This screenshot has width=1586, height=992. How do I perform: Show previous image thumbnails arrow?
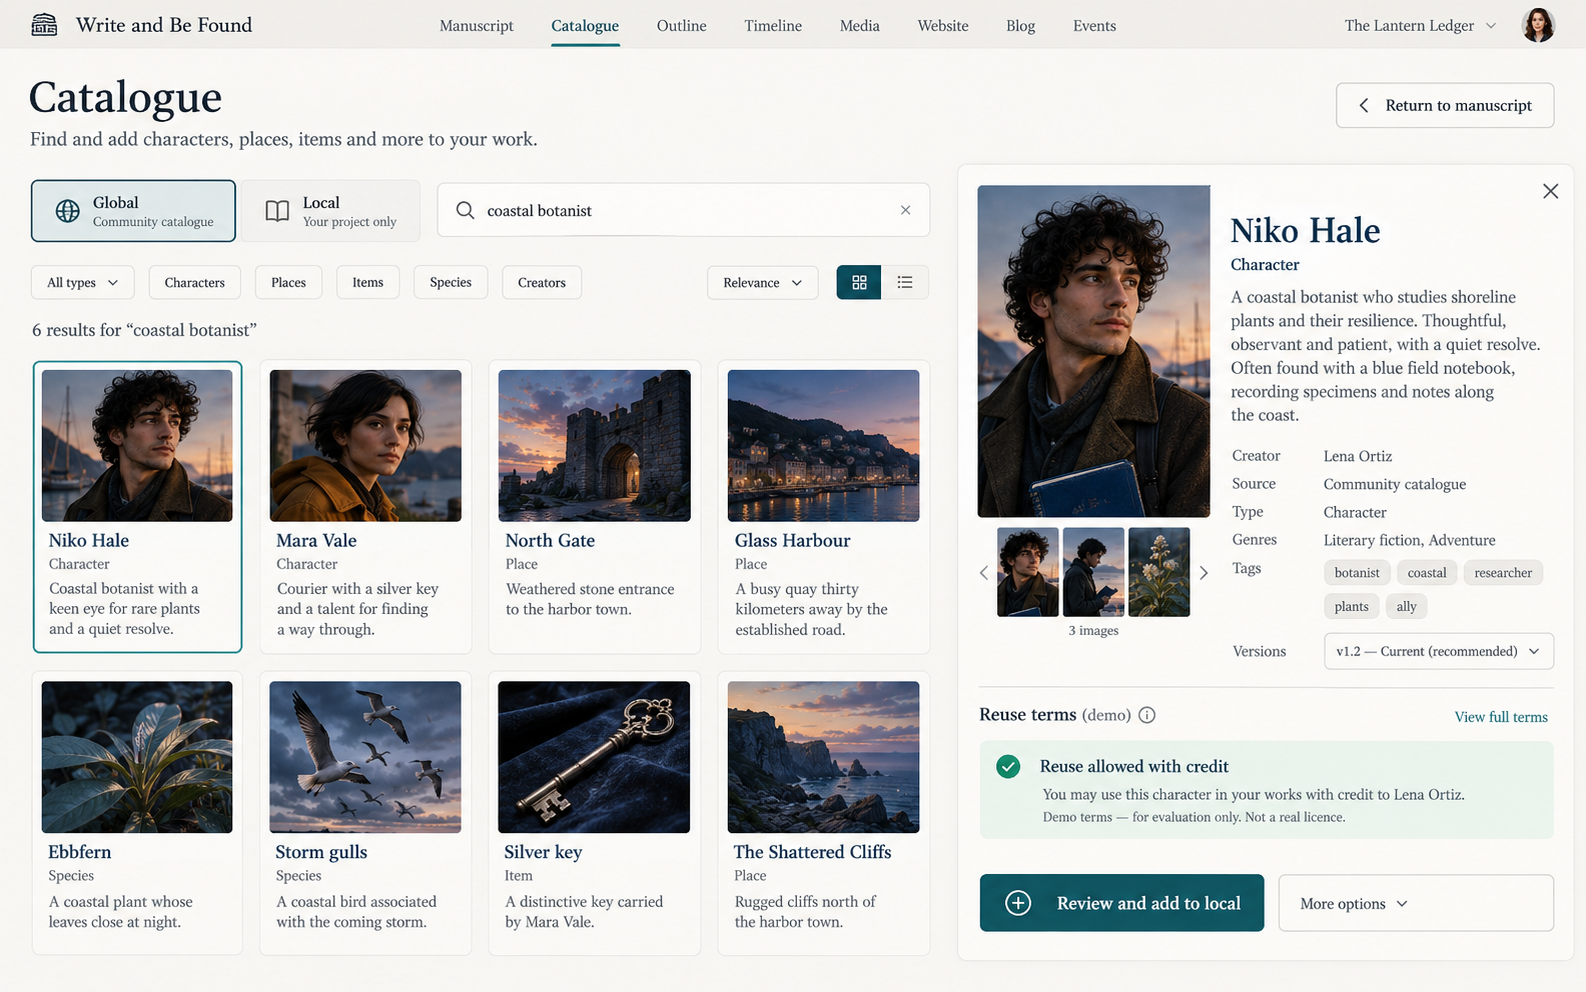[x=984, y=573]
